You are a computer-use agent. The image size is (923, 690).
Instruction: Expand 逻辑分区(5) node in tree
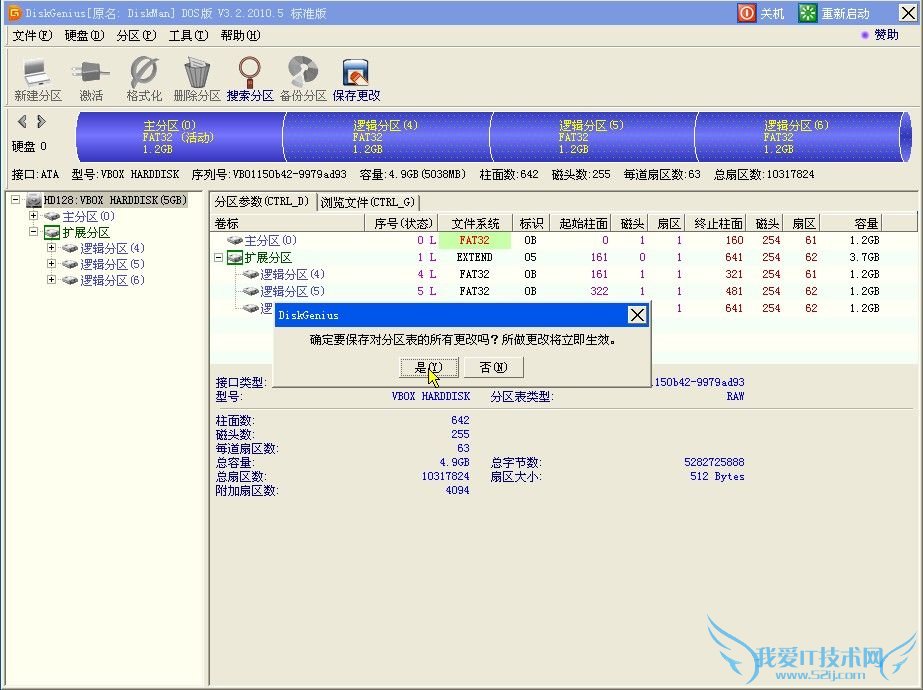51,264
